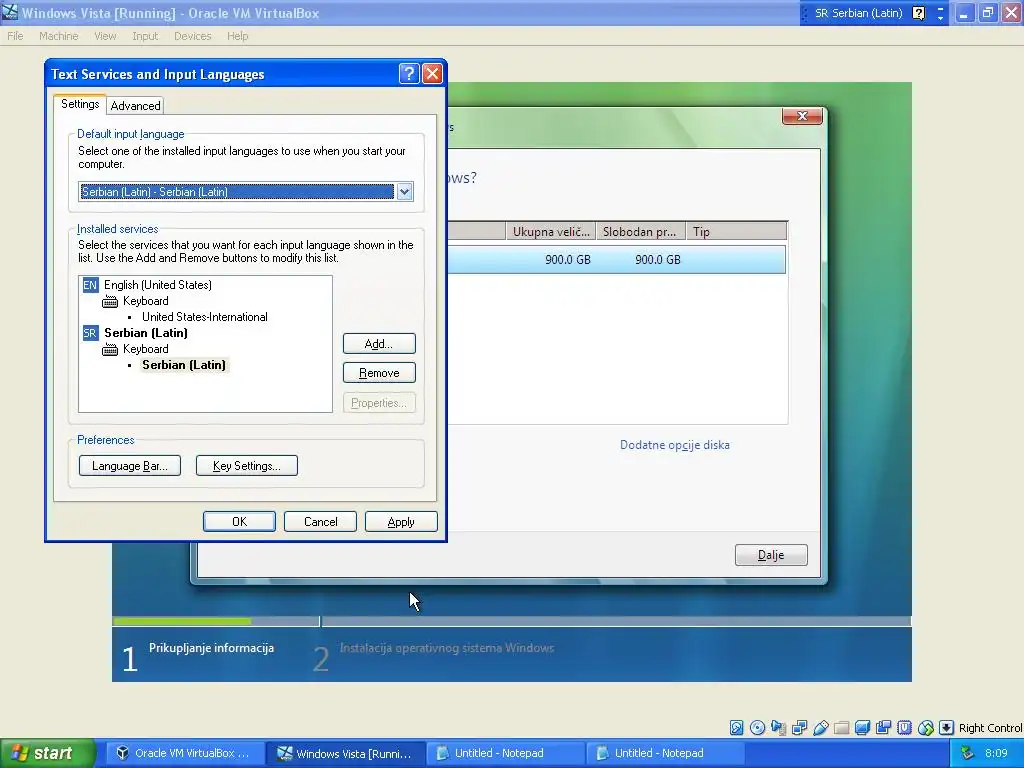This screenshot has width=1024, height=768.
Task: Open second Untitled - Notepad taskbar item
Action: (x=665, y=753)
